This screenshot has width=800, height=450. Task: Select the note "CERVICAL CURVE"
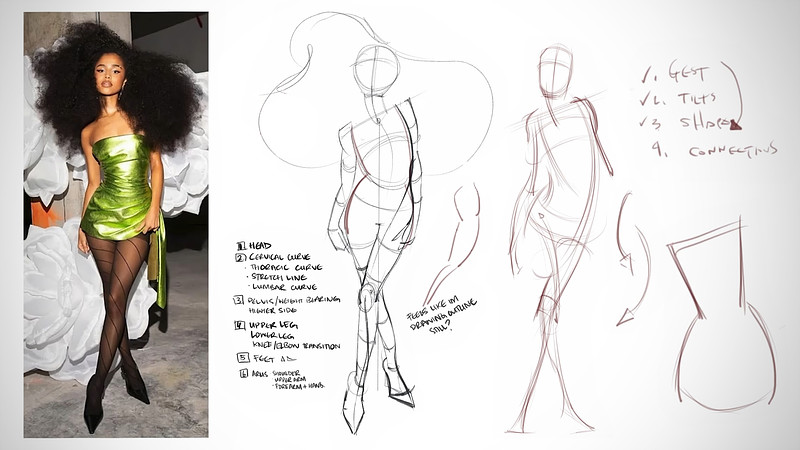coord(279,257)
